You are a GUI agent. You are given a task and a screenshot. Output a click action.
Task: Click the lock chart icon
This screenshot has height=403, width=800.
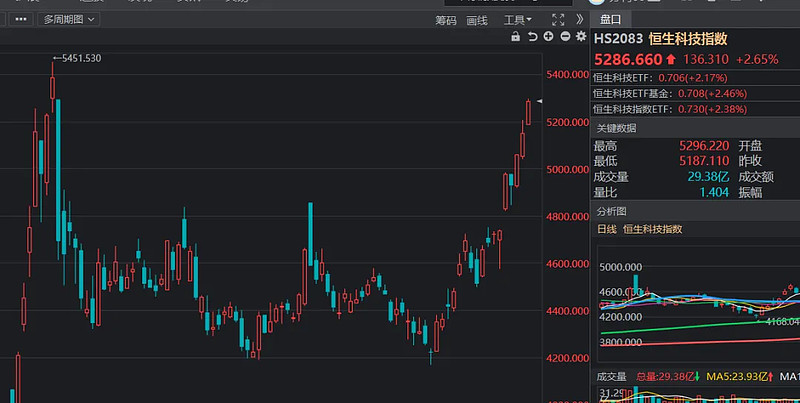(515, 37)
